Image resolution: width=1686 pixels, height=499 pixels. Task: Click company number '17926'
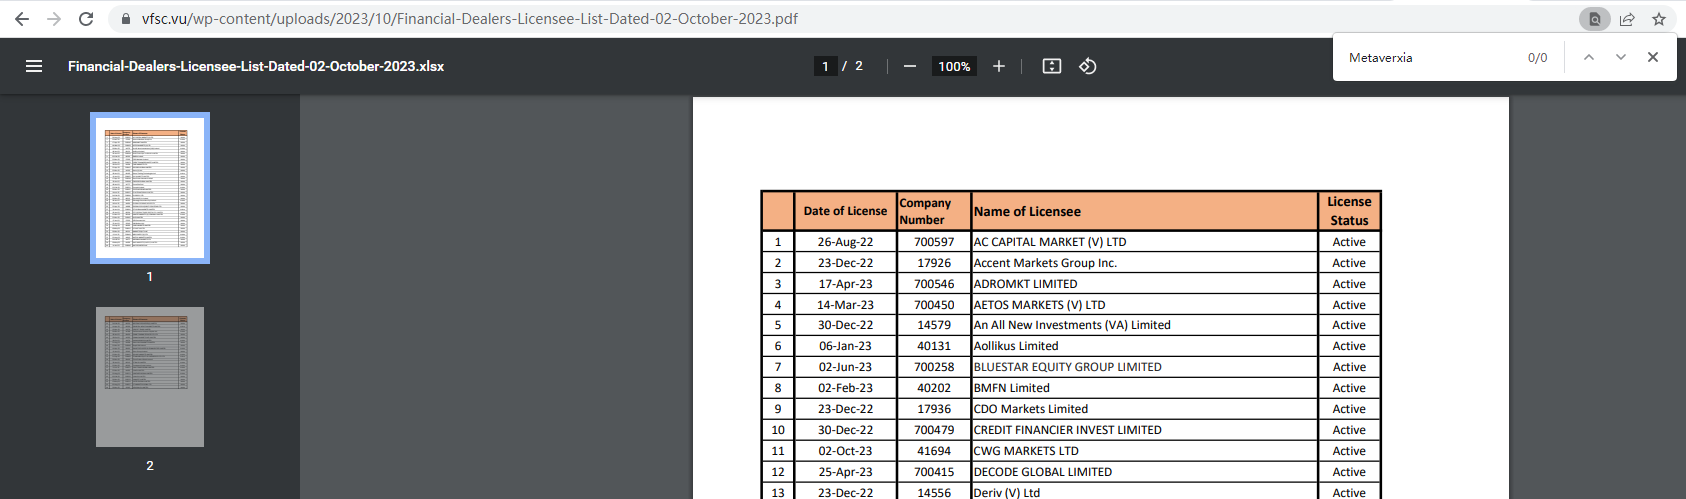pyautogui.click(x=934, y=263)
